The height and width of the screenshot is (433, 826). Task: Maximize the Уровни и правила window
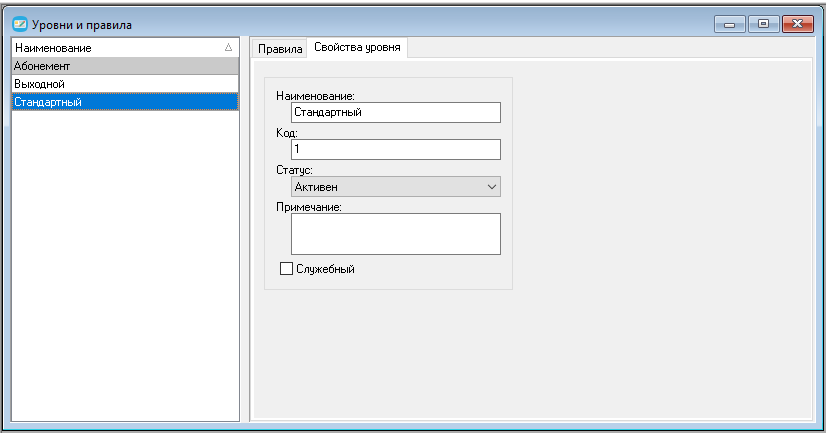point(763,24)
